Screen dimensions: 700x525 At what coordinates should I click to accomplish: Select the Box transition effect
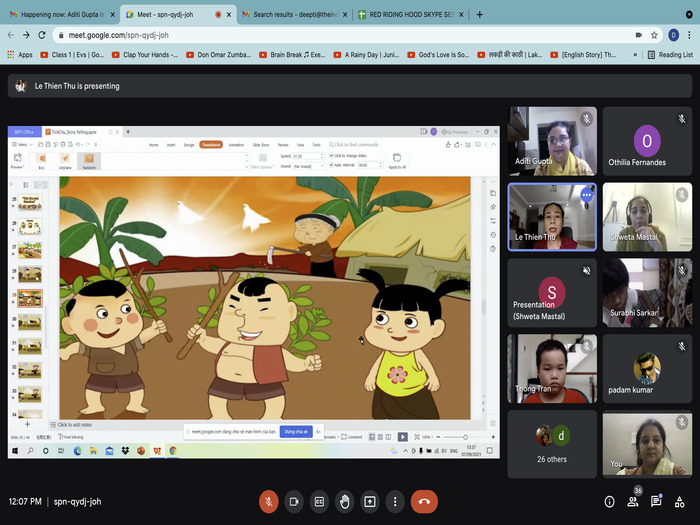coord(42,161)
